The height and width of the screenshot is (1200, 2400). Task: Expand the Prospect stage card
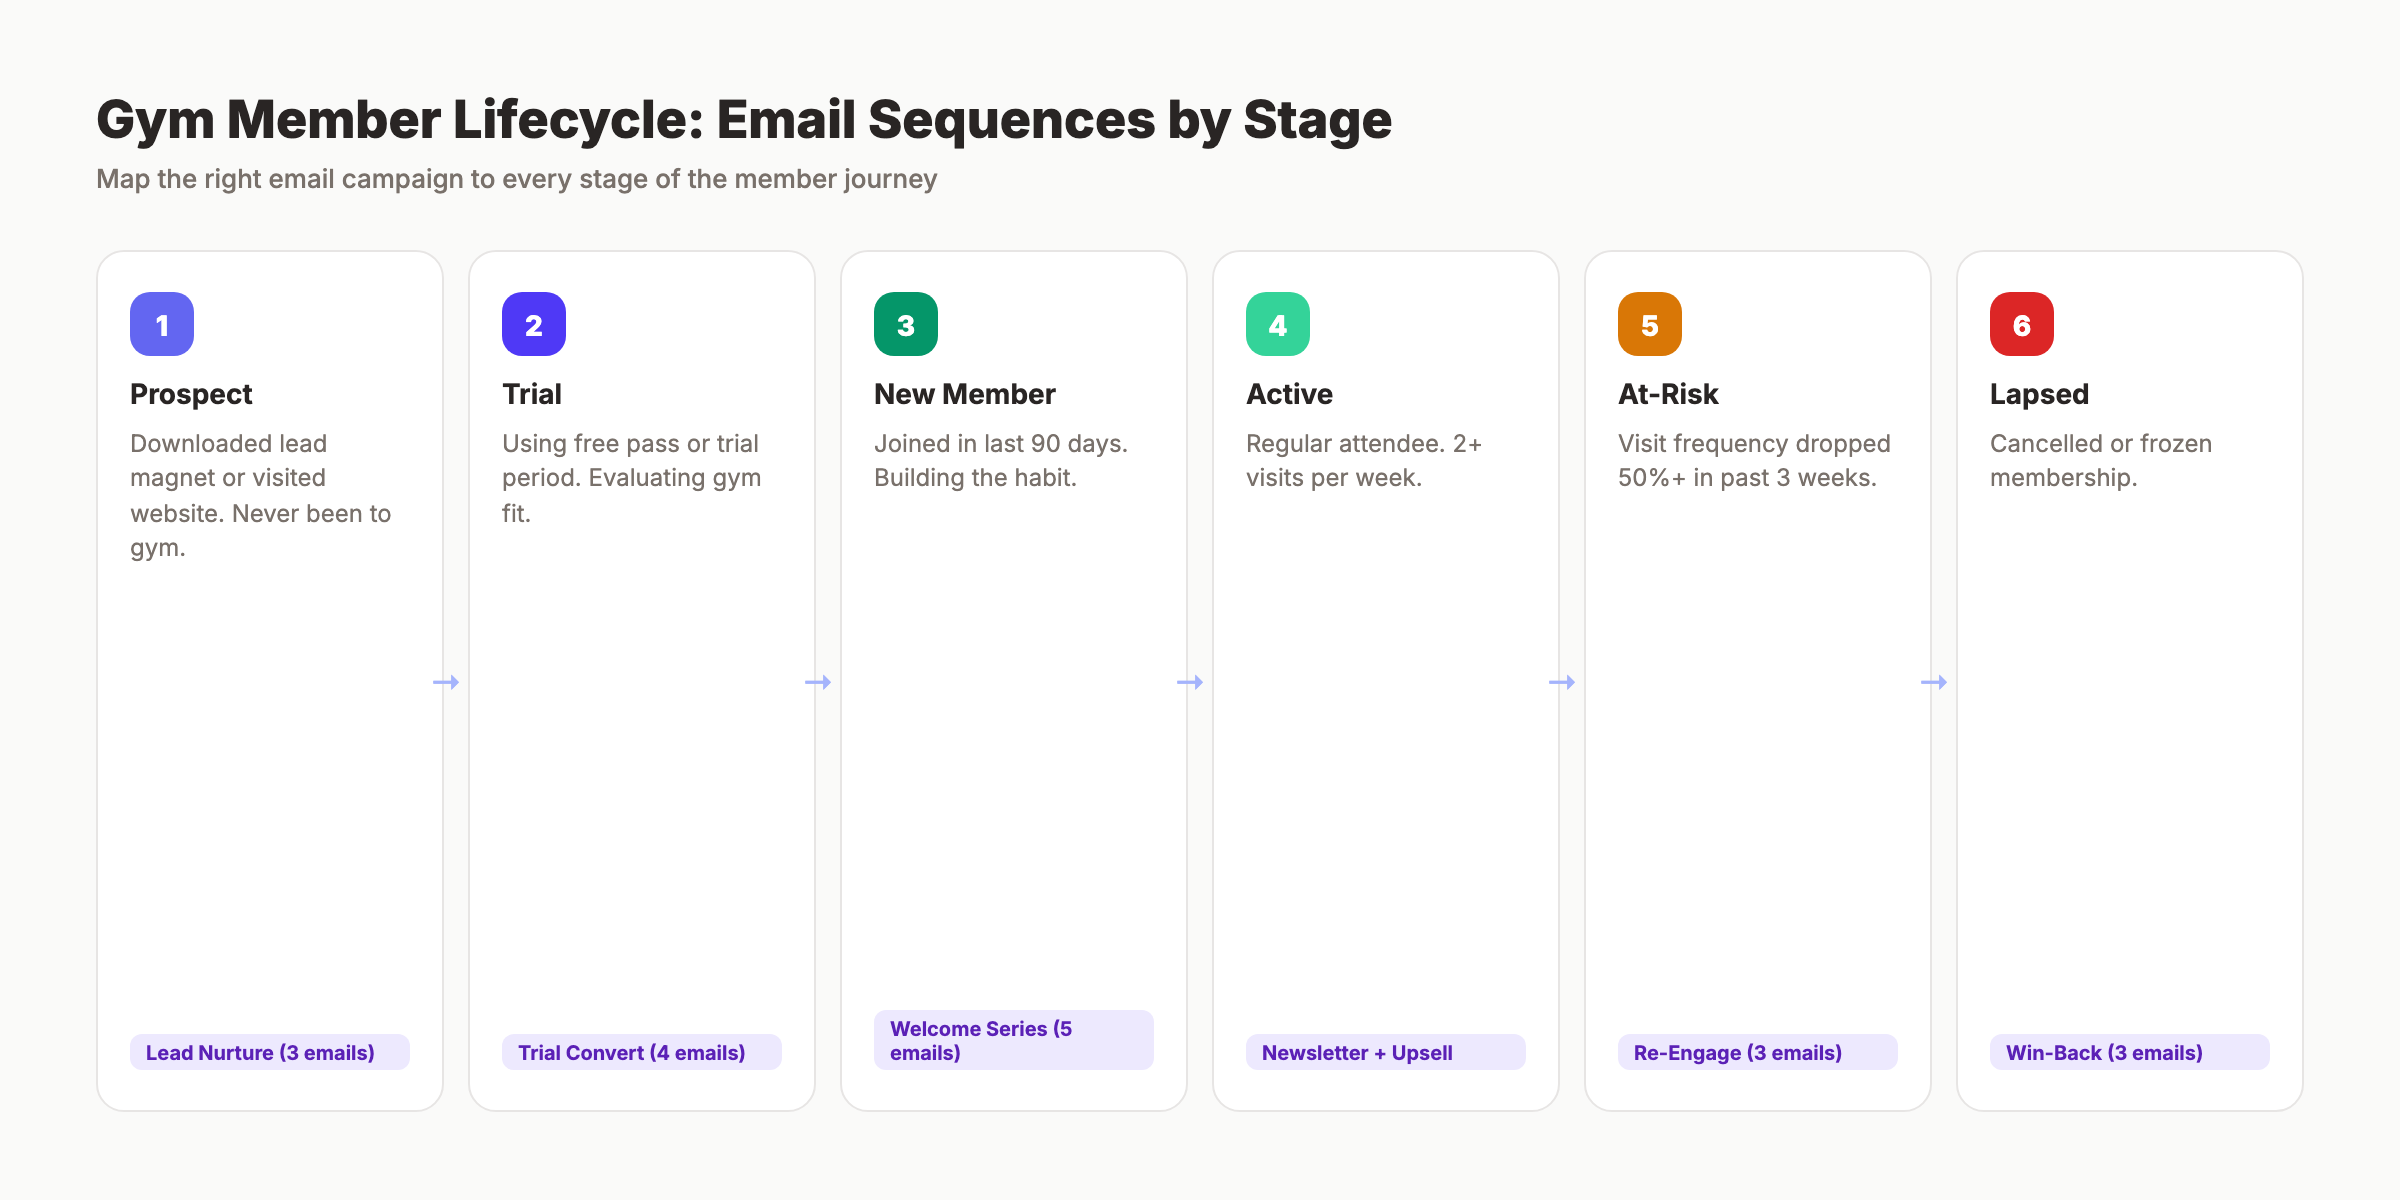coord(269,680)
